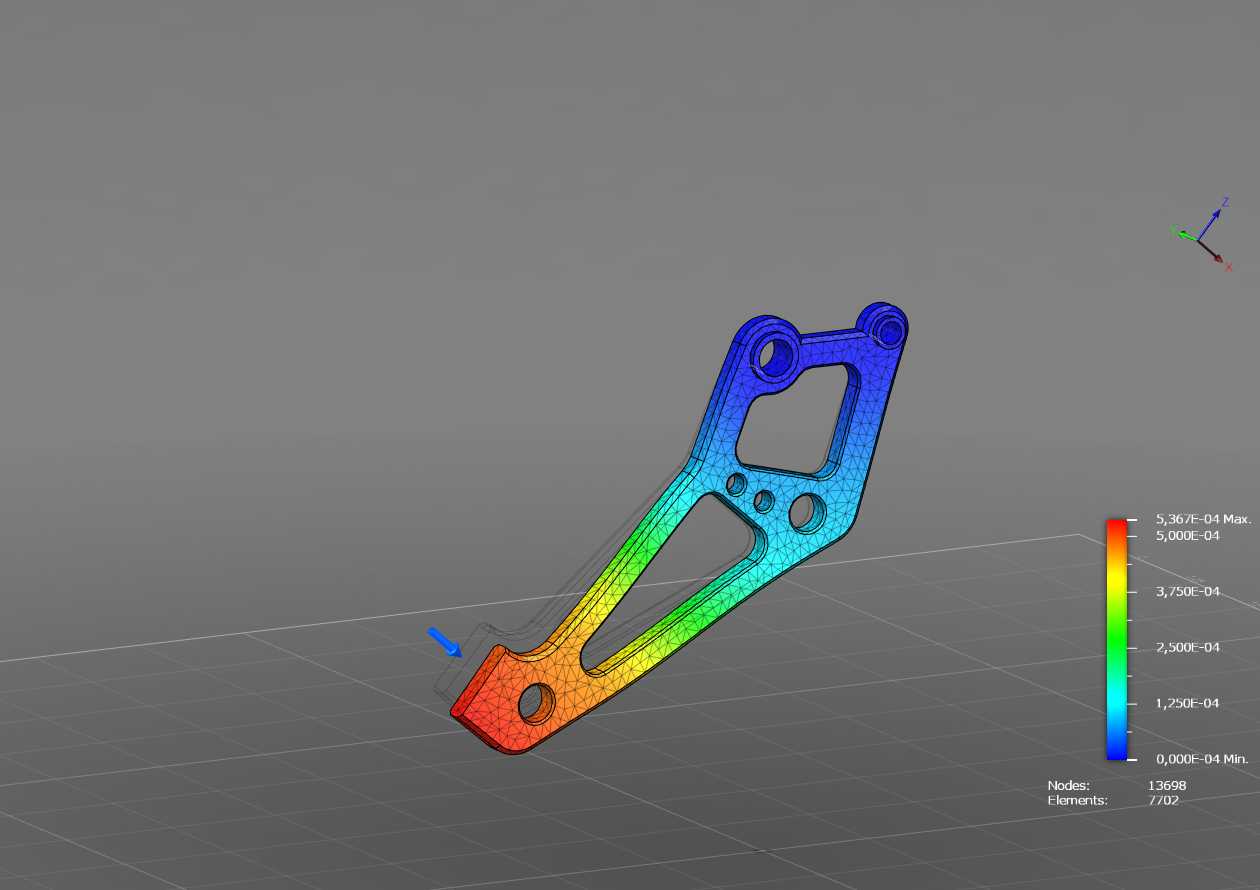Click the element count "7702"
This screenshot has width=1260, height=890.
tap(1163, 800)
